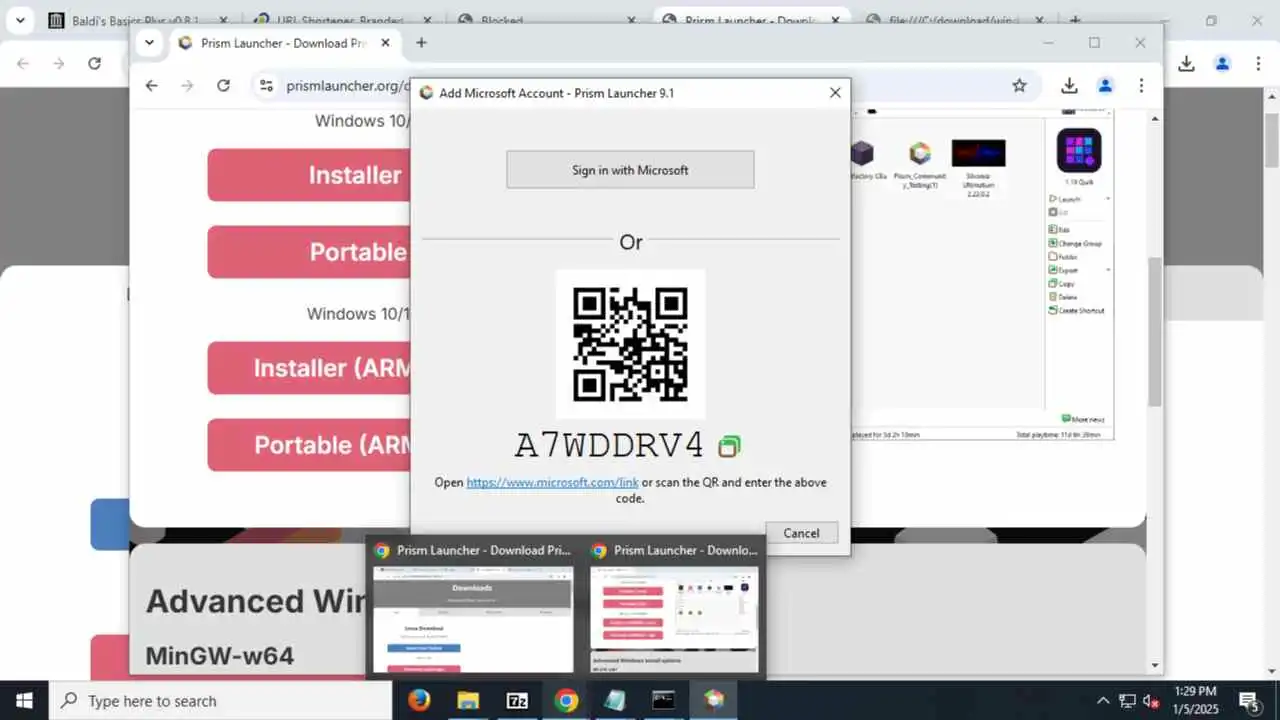Open a new tab in the front window
This screenshot has width=1280, height=720.
421,43
